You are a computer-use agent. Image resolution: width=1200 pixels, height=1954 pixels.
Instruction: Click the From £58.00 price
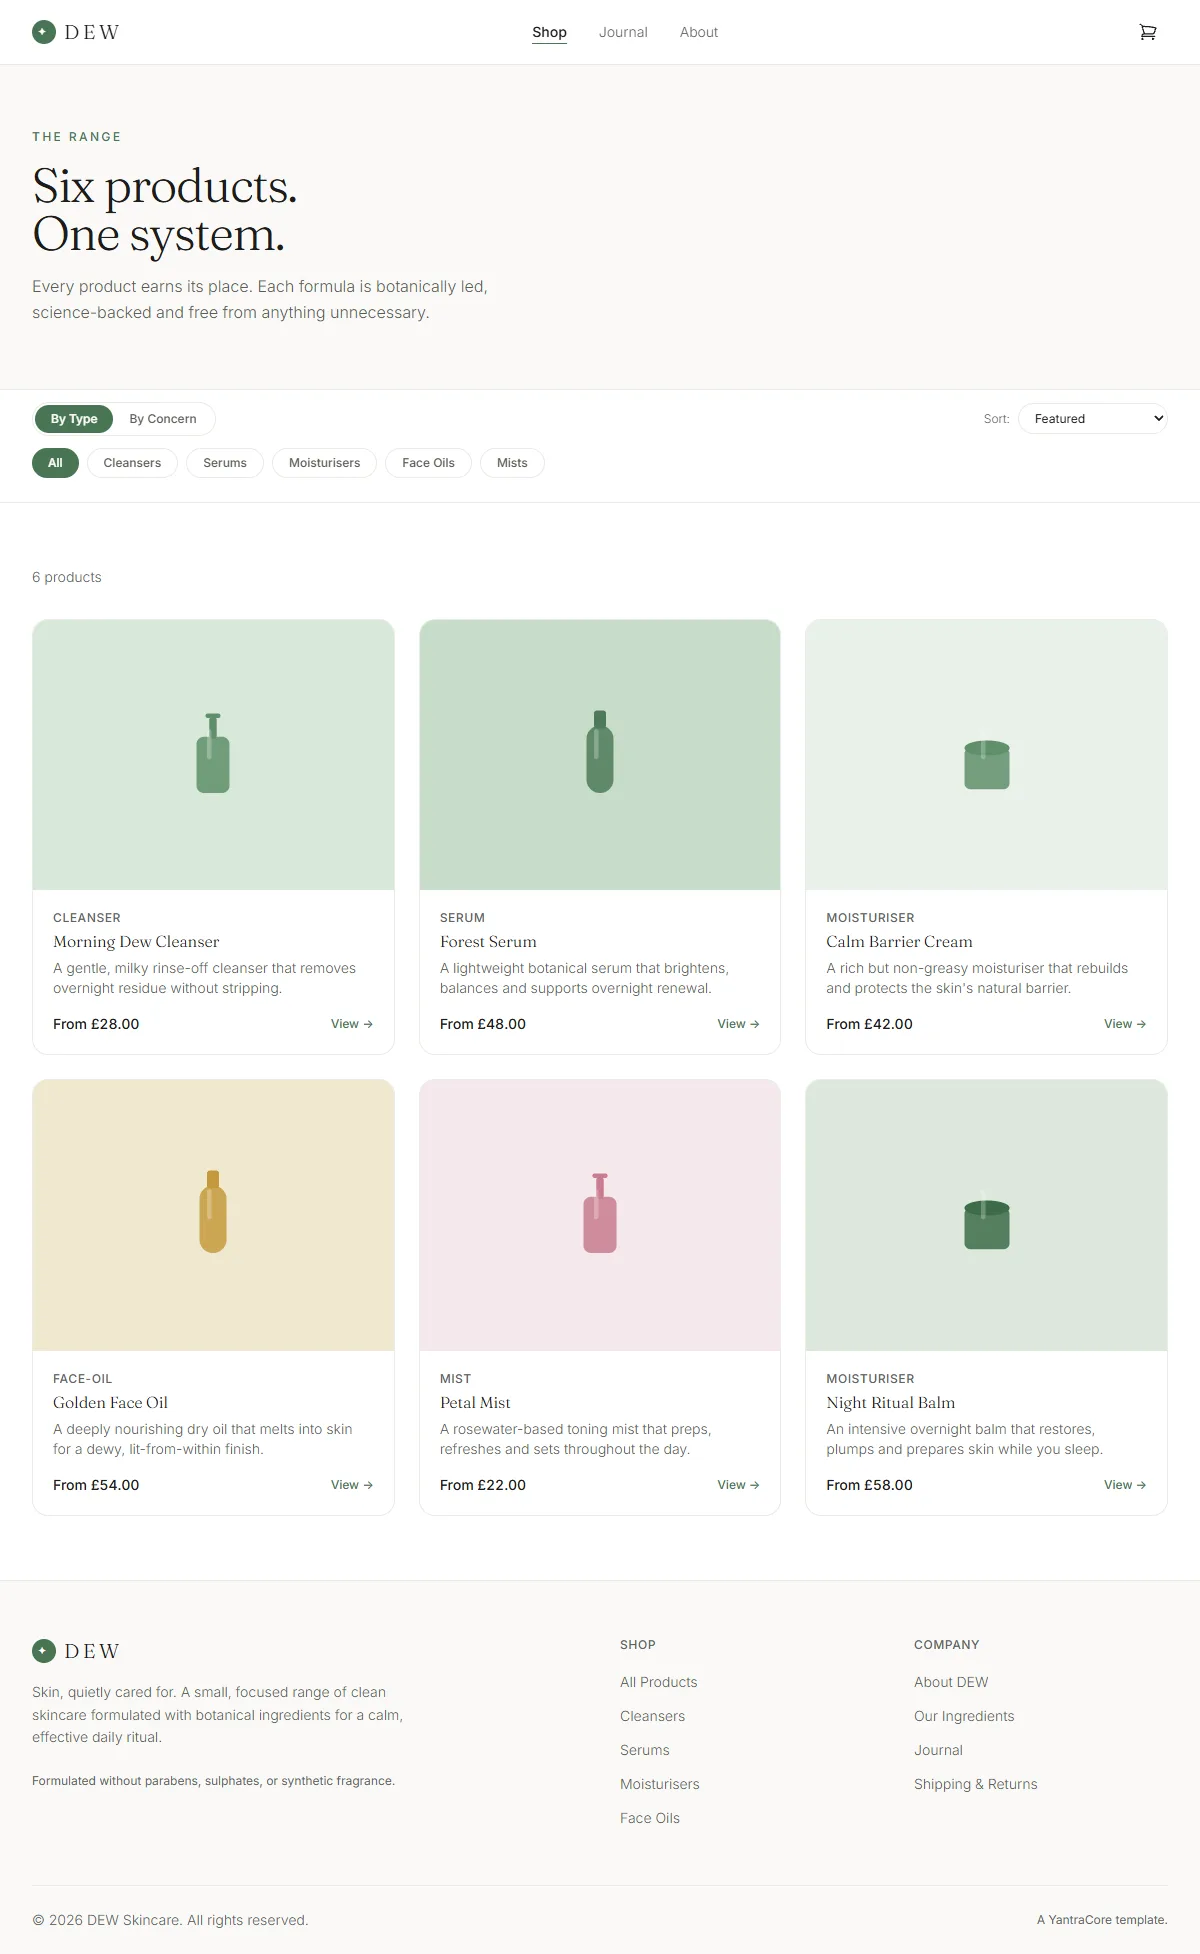(x=869, y=1485)
